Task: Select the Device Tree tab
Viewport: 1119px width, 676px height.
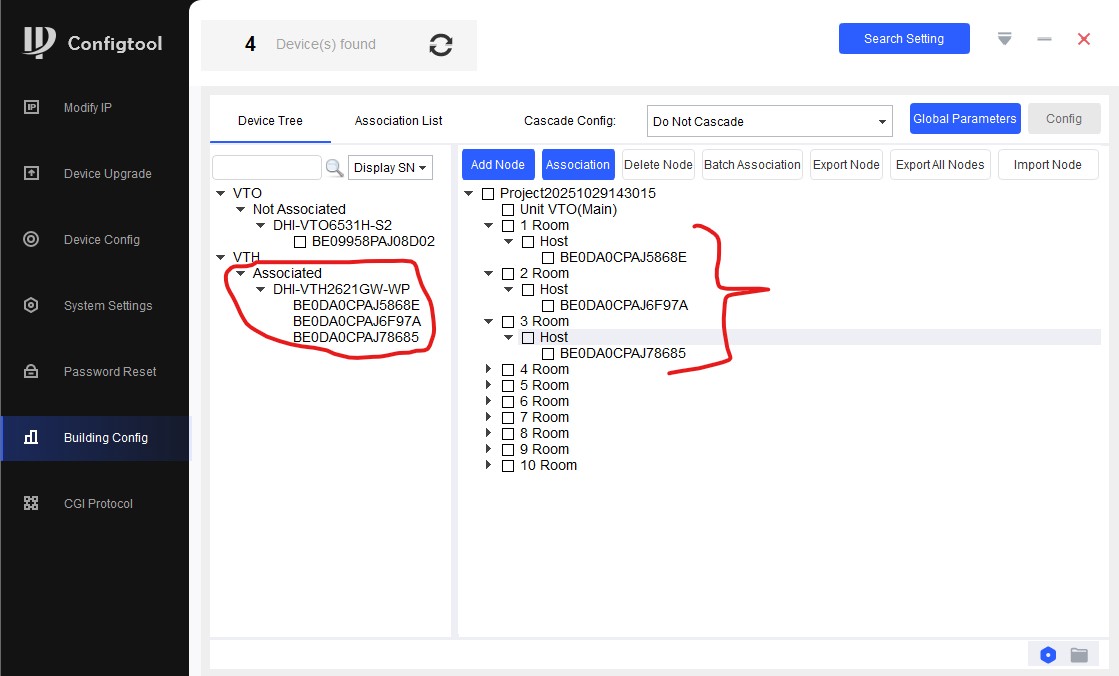Action: [270, 121]
